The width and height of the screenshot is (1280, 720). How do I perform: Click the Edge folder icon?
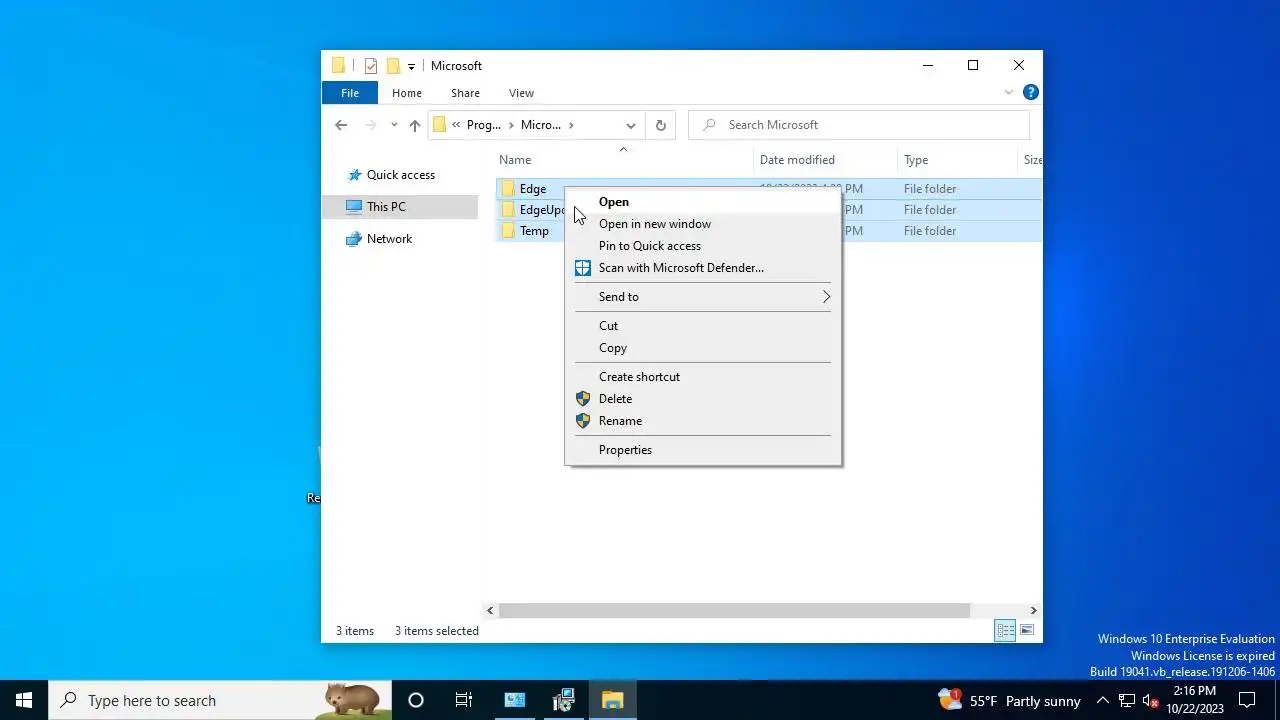click(508, 189)
